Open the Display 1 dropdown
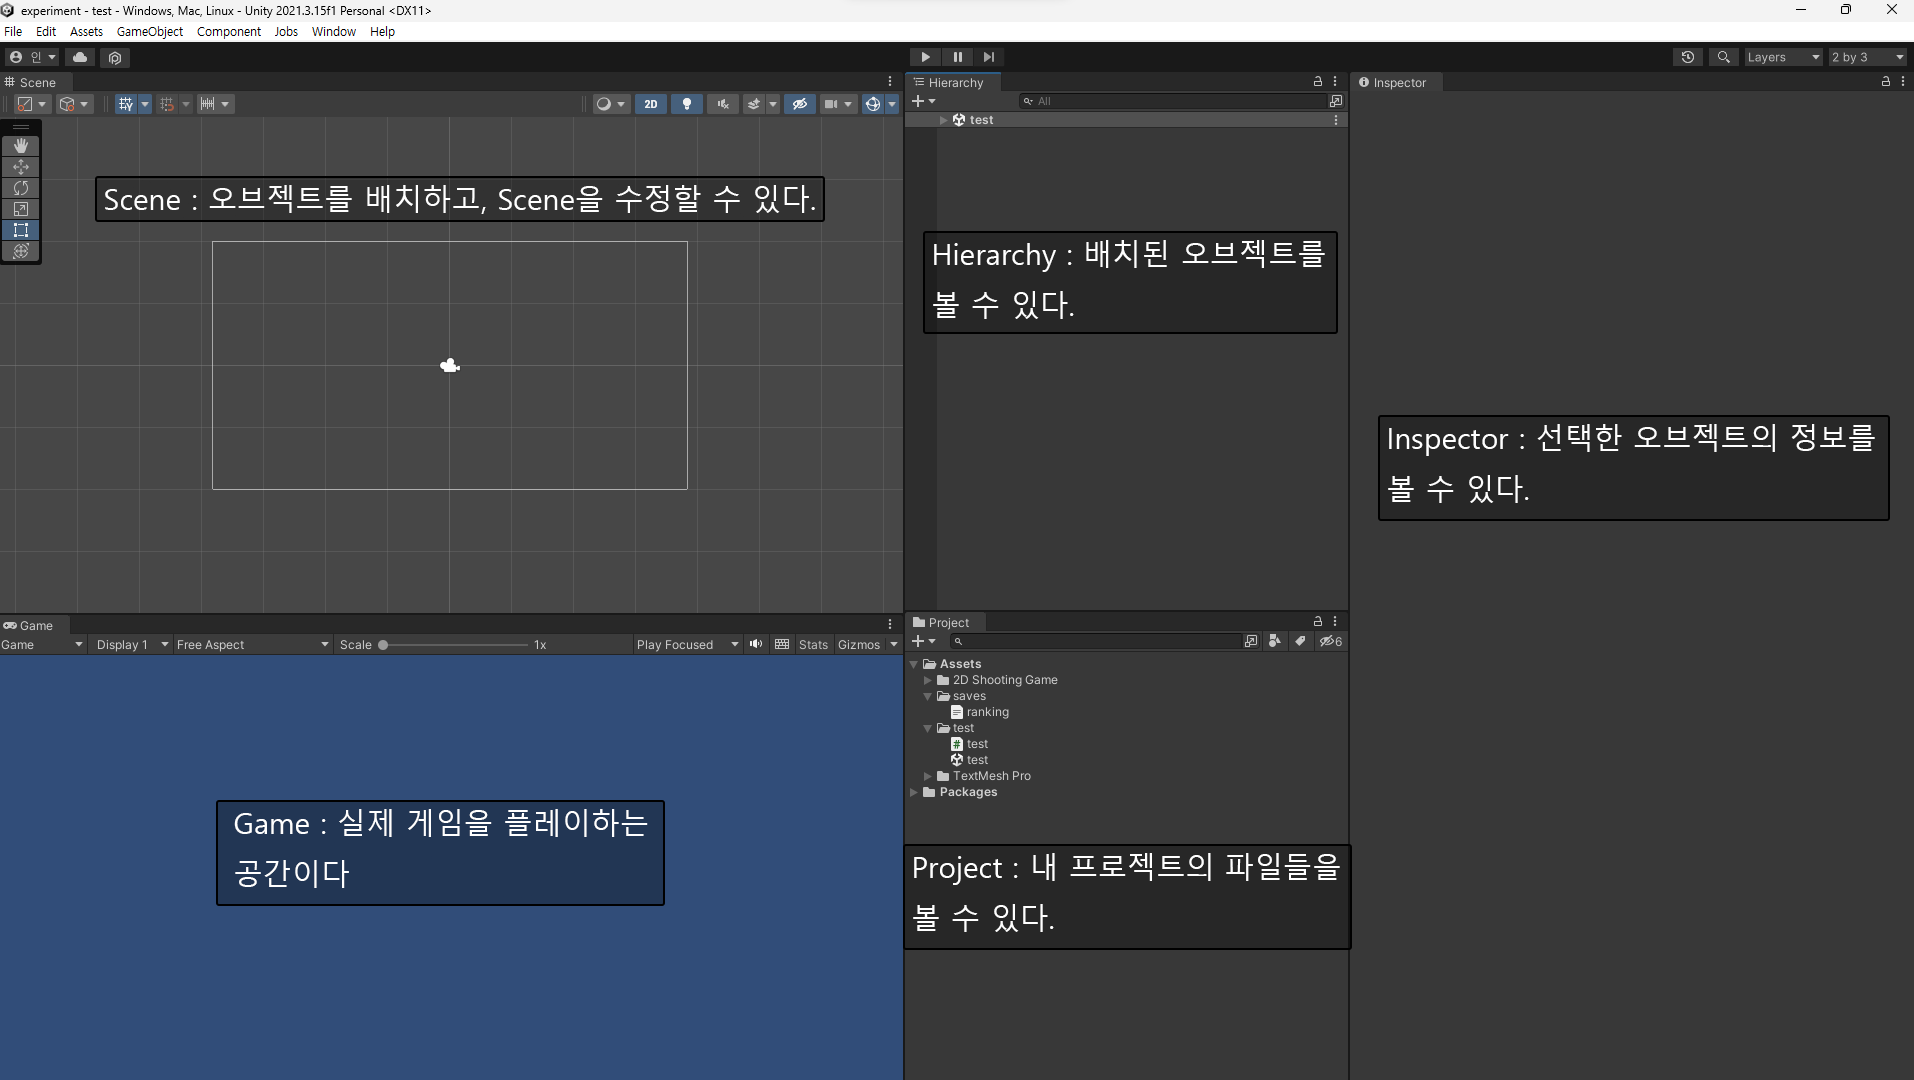1914x1080 pixels. pos(131,645)
